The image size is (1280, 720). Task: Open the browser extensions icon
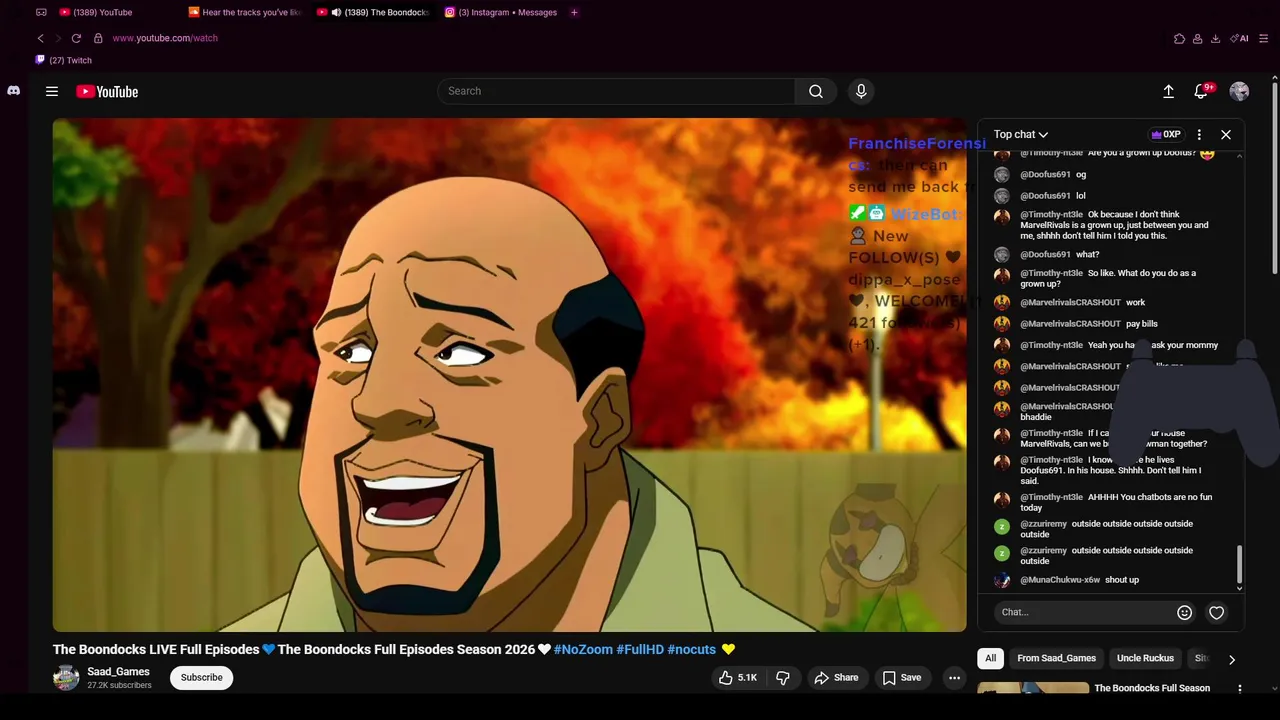(x=1179, y=38)
